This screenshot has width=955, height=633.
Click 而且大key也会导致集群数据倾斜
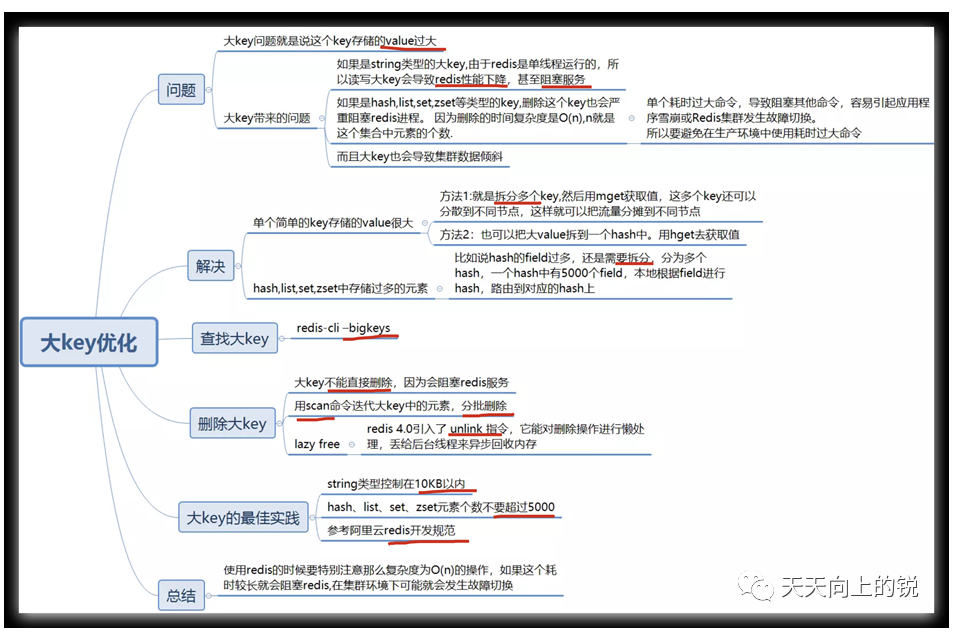click(420, 157)
